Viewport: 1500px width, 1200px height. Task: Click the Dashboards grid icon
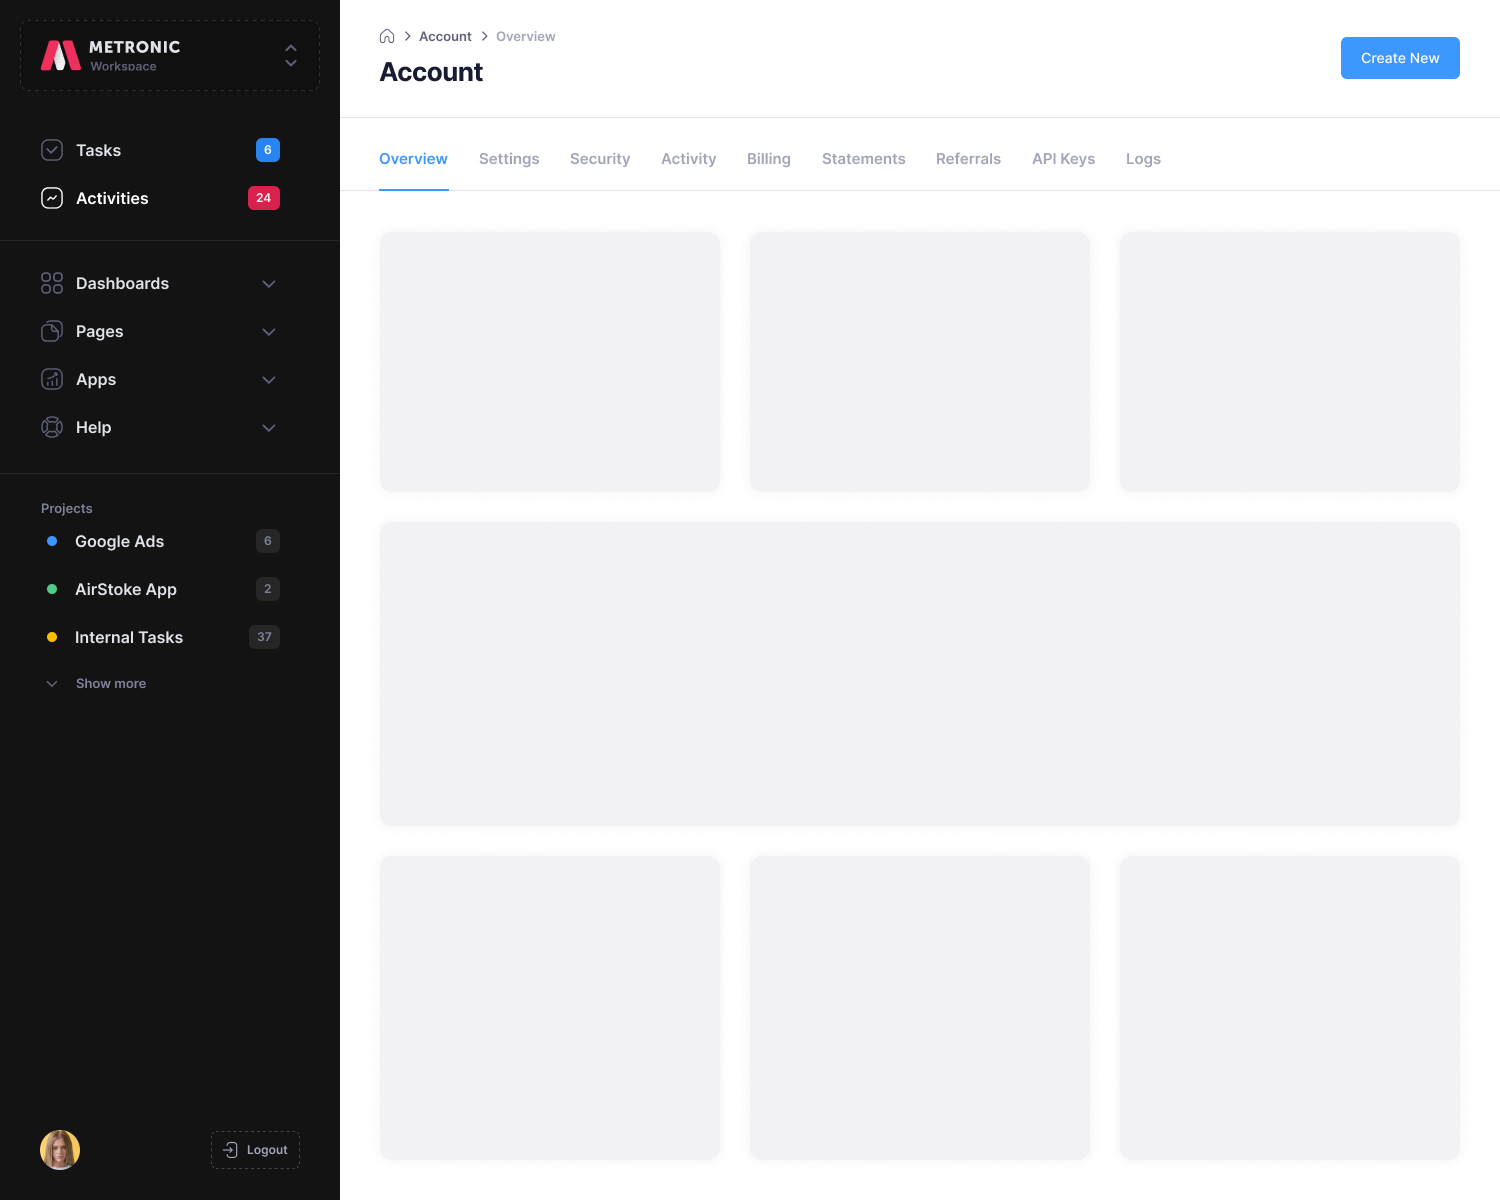52,283
